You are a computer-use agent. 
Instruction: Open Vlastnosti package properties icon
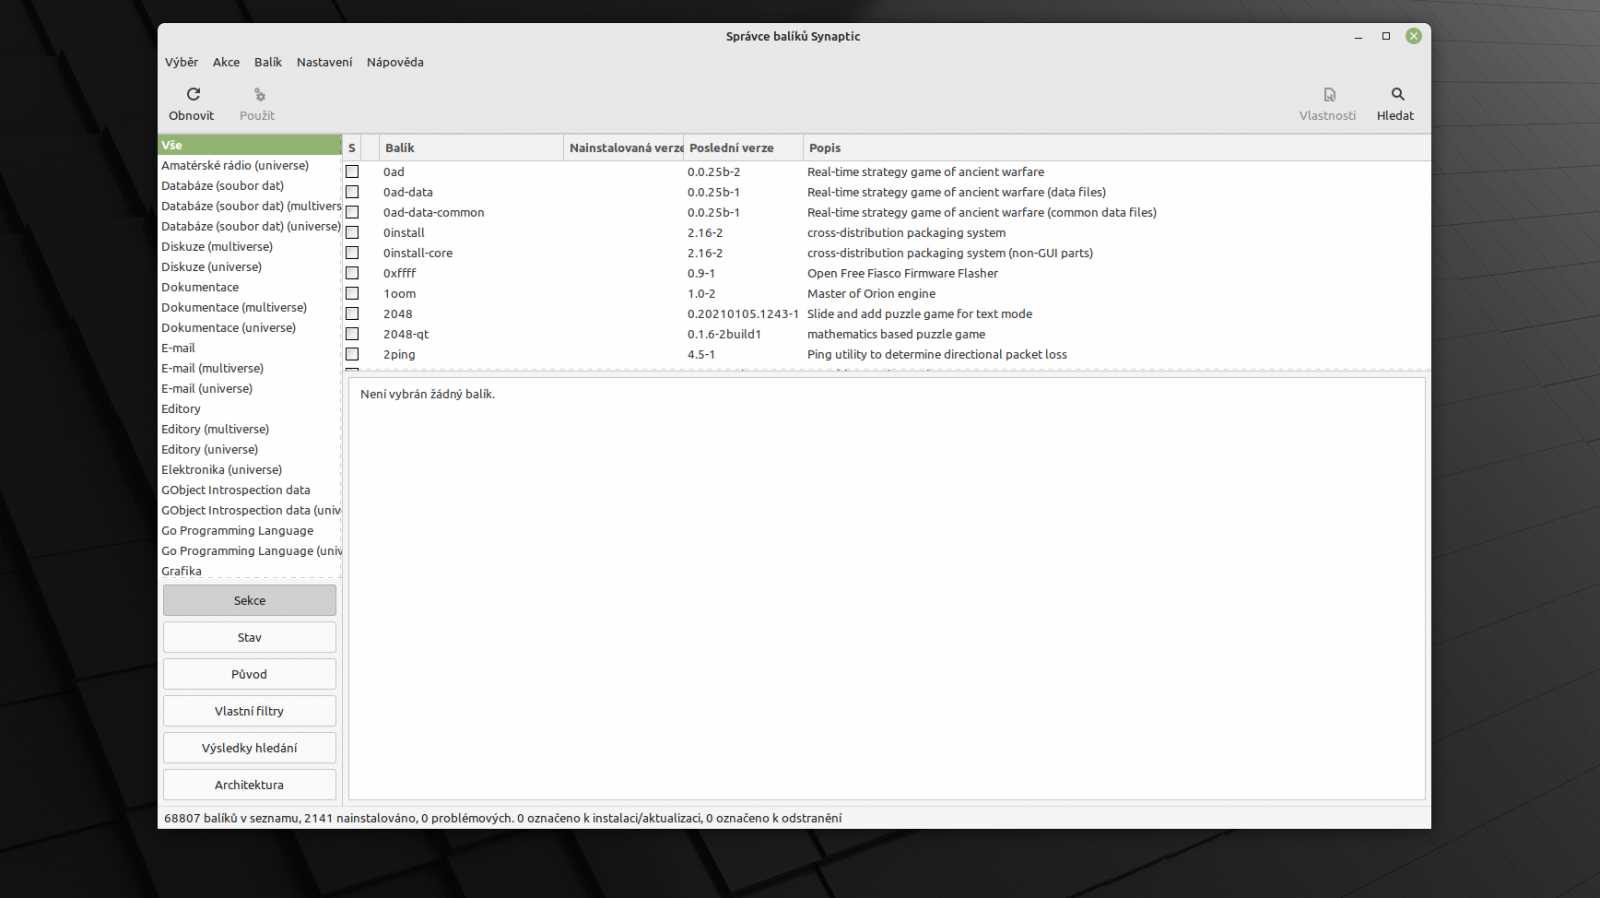pos(1329,94)
